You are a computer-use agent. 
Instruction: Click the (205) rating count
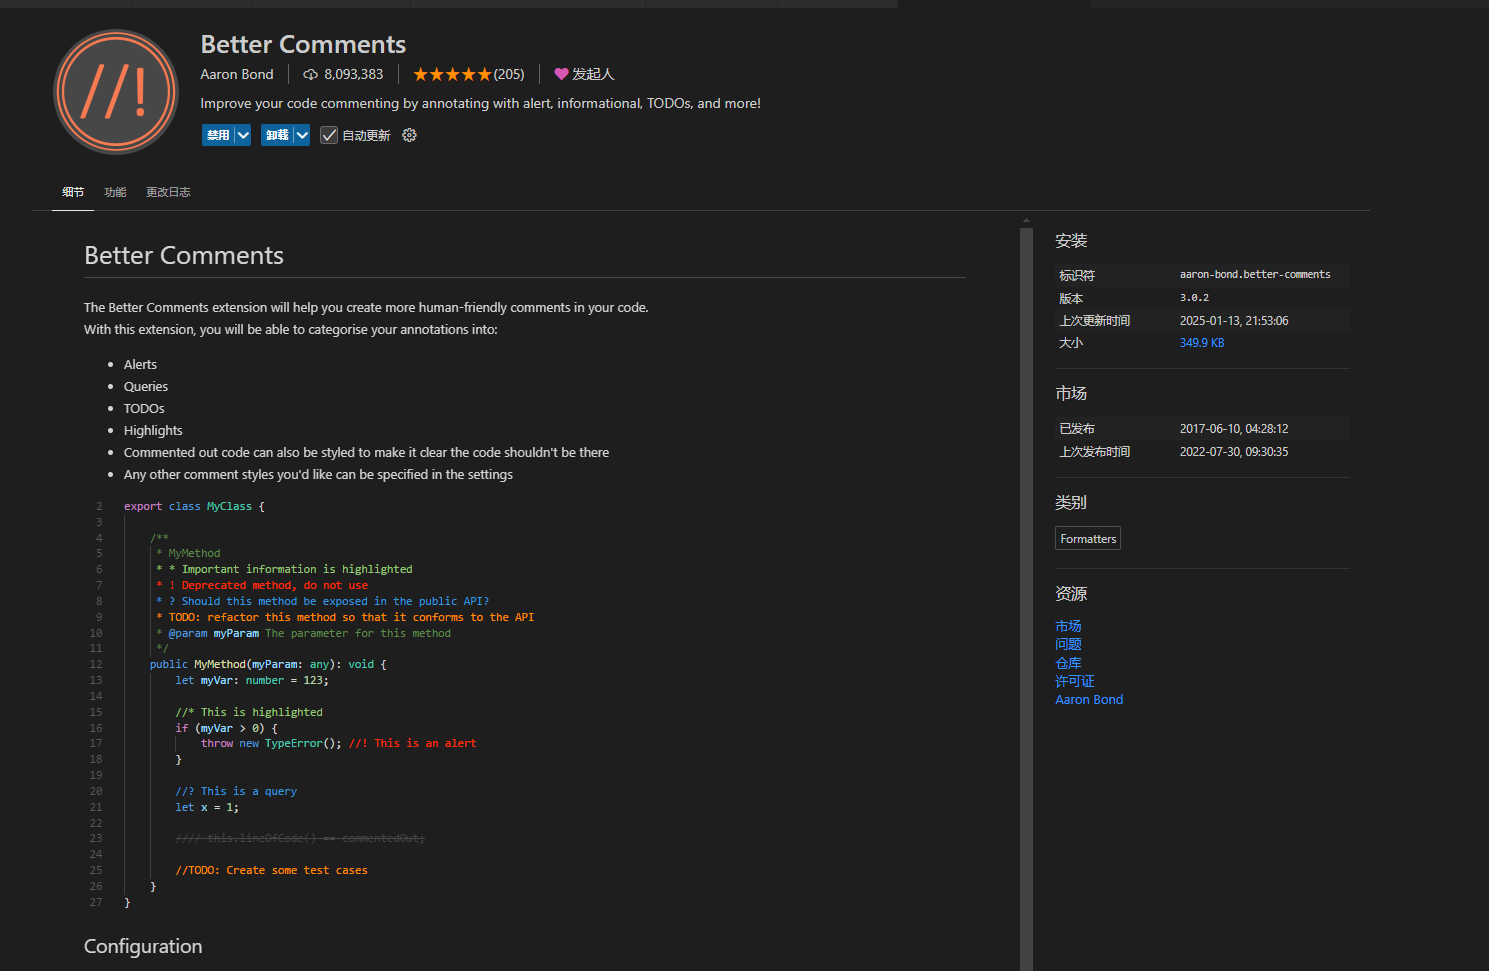click(509, 74)
